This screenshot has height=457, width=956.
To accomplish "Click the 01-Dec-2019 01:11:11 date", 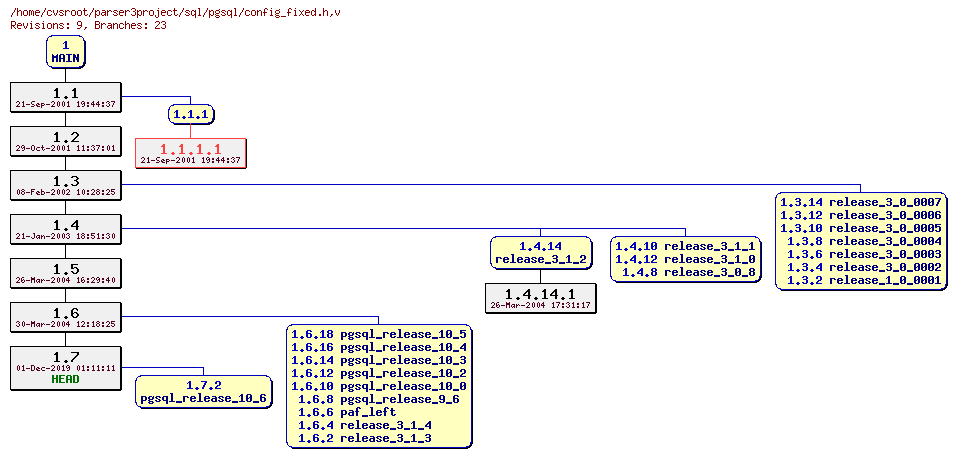I will pyautogui.click(x=66, y=369).
